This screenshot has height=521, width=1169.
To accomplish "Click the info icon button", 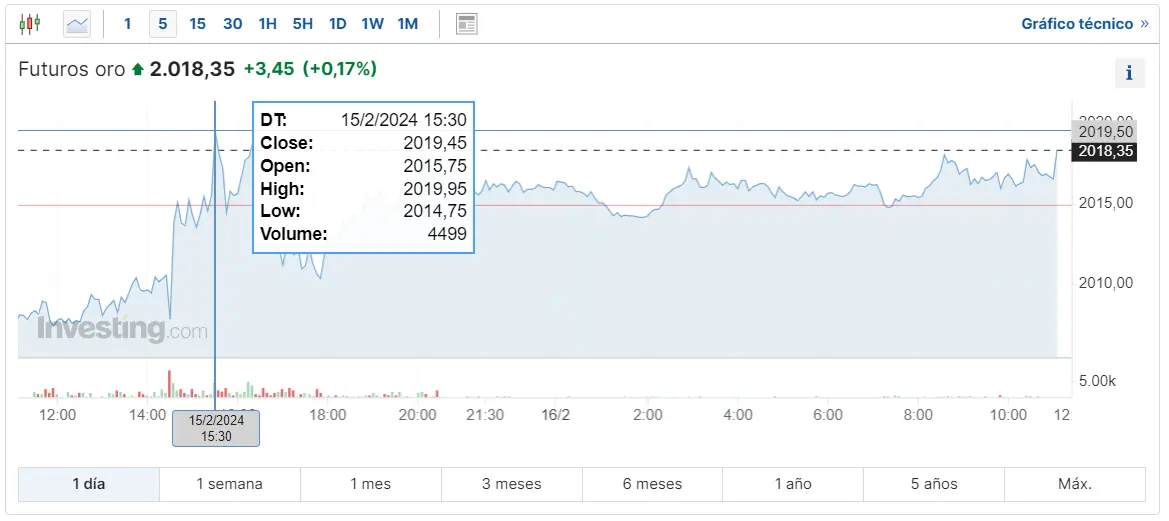I will coord(1129,73).
